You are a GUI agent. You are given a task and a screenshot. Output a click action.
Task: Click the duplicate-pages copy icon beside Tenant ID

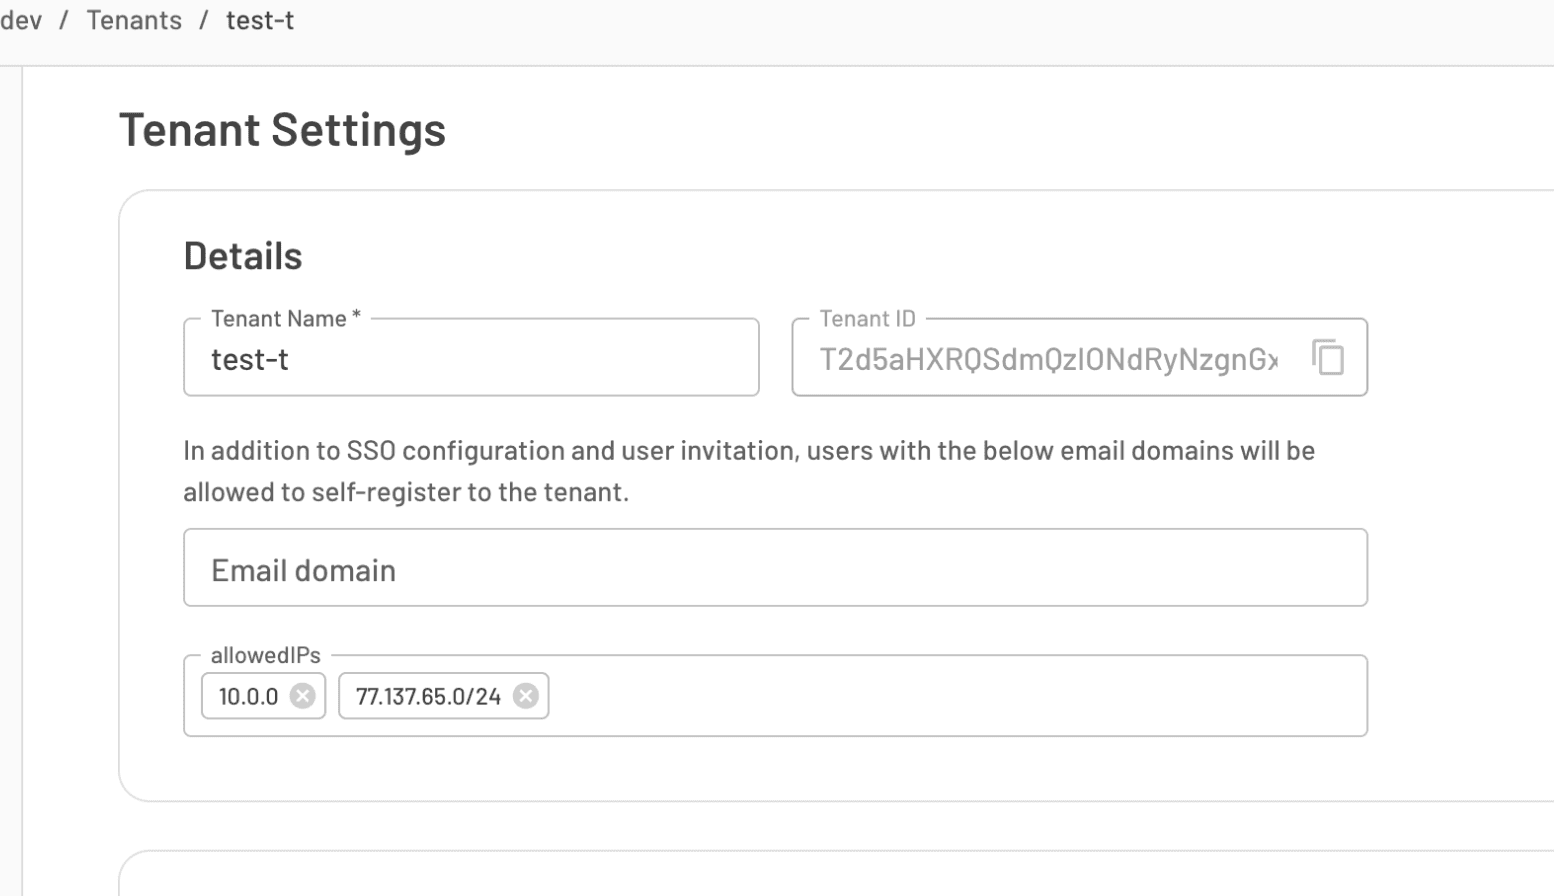click(1328, 358)
